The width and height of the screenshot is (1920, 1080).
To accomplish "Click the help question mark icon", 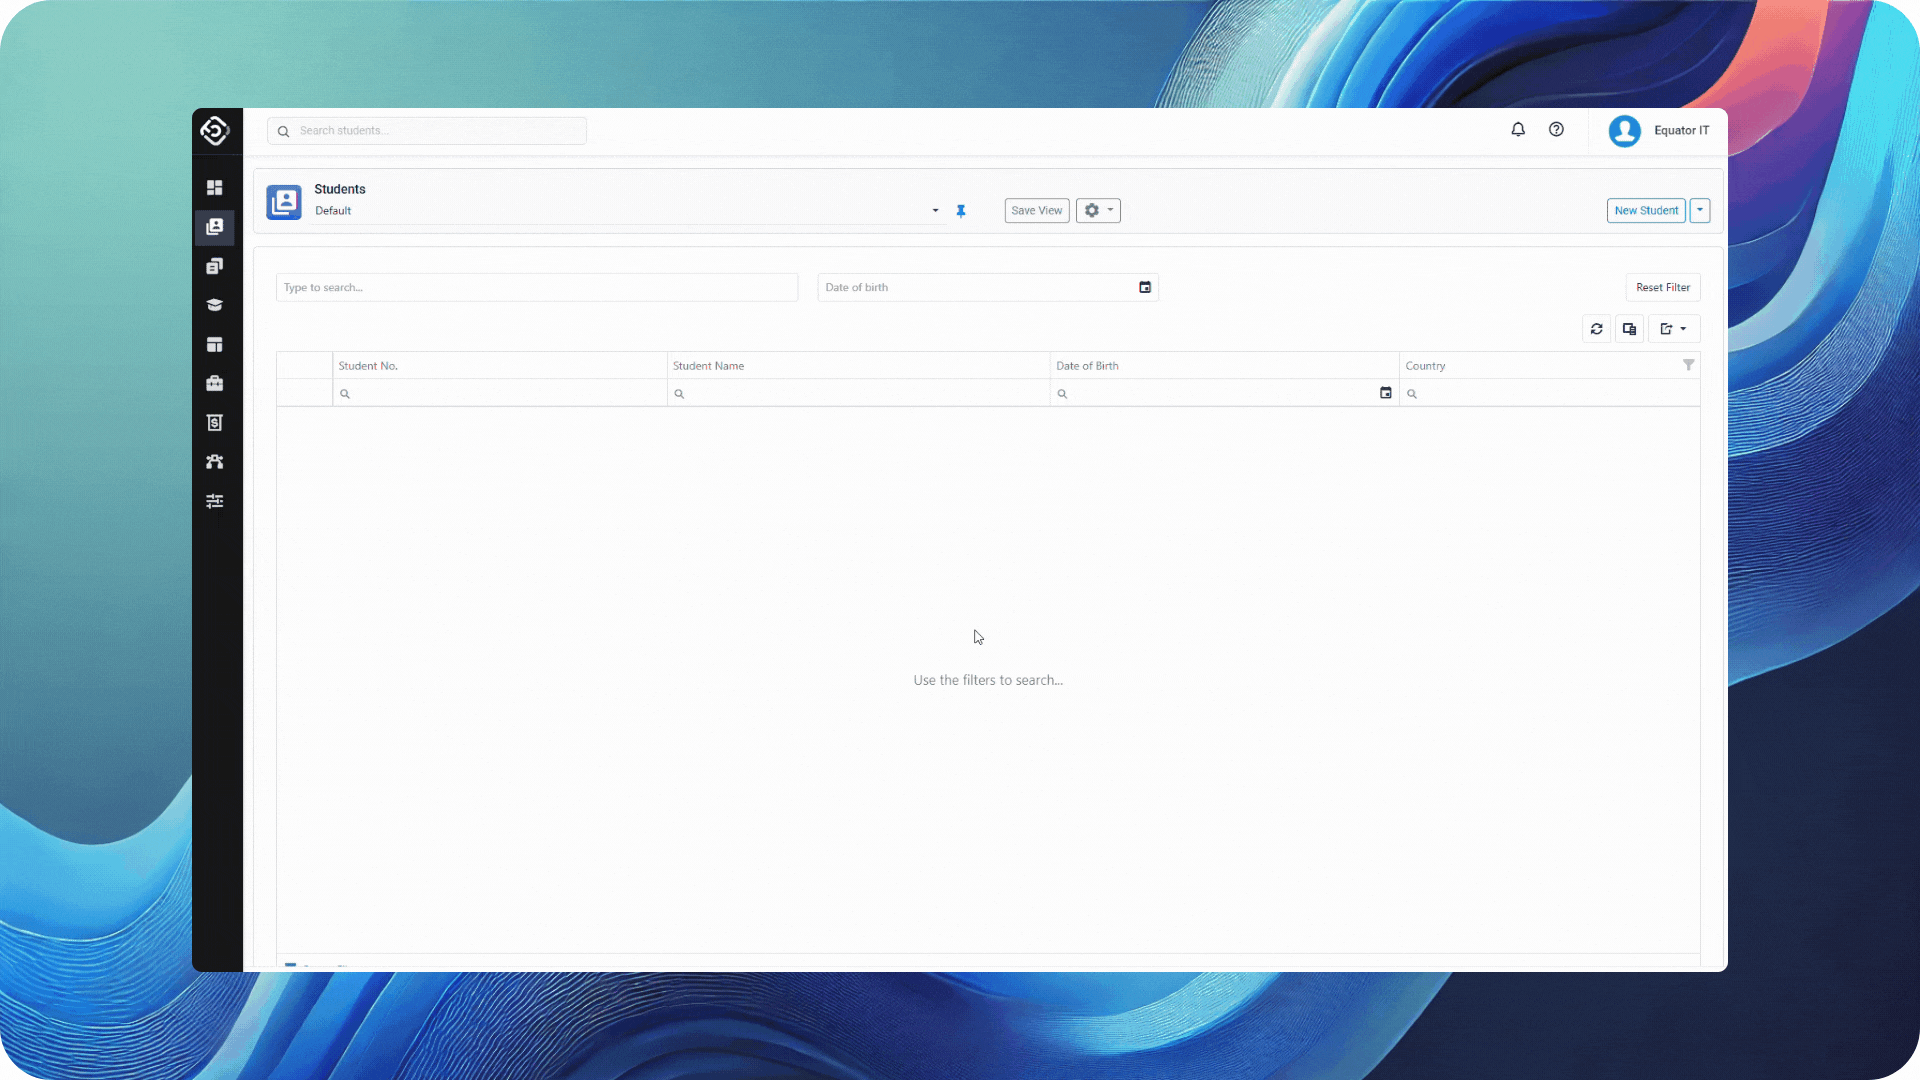I will coord(1556,130).
